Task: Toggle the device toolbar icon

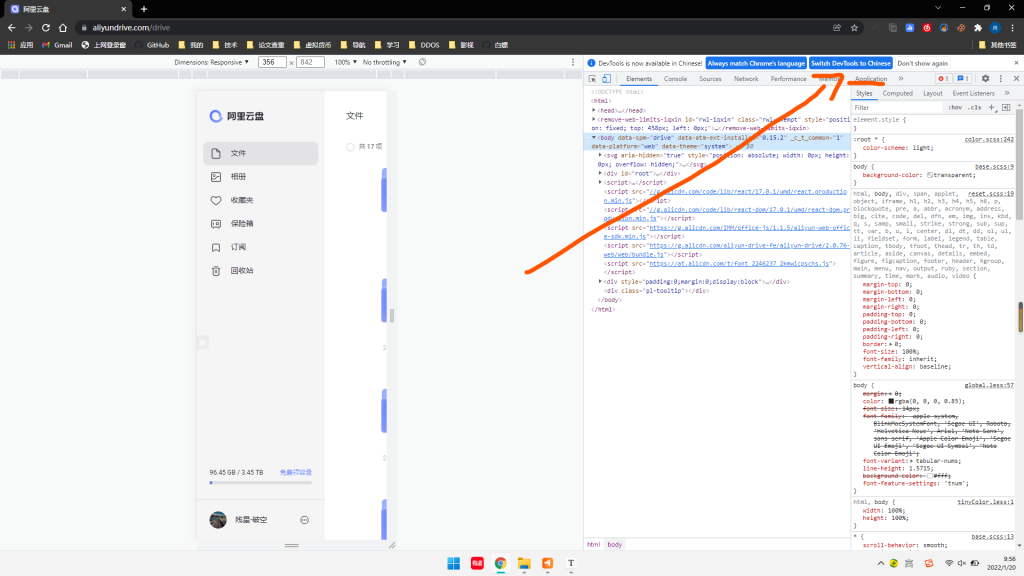Action: pos(607,78)
